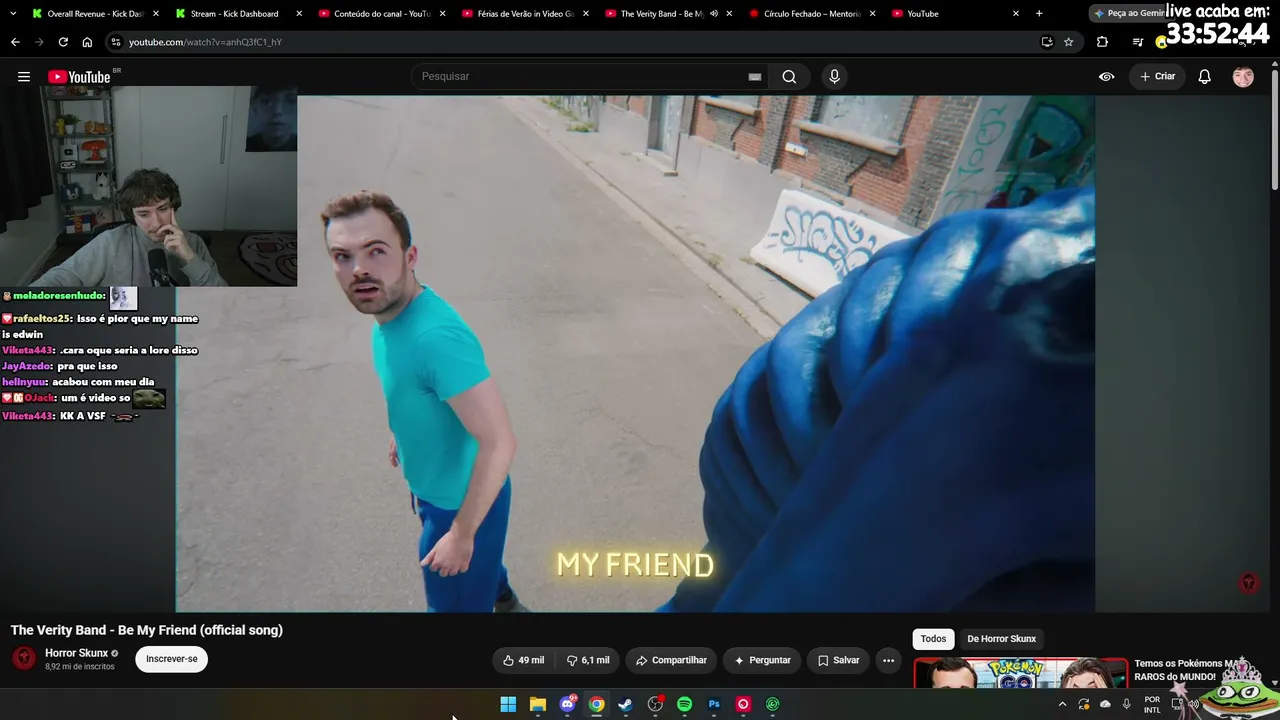Screen dimensions: 1280x720
Task: Save video with the Salvar button
Action: (x=838, y=660)
